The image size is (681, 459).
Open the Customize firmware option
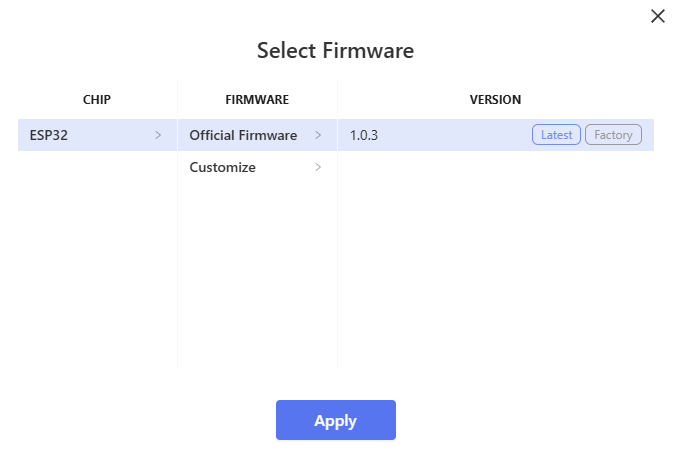coord(223,167)
